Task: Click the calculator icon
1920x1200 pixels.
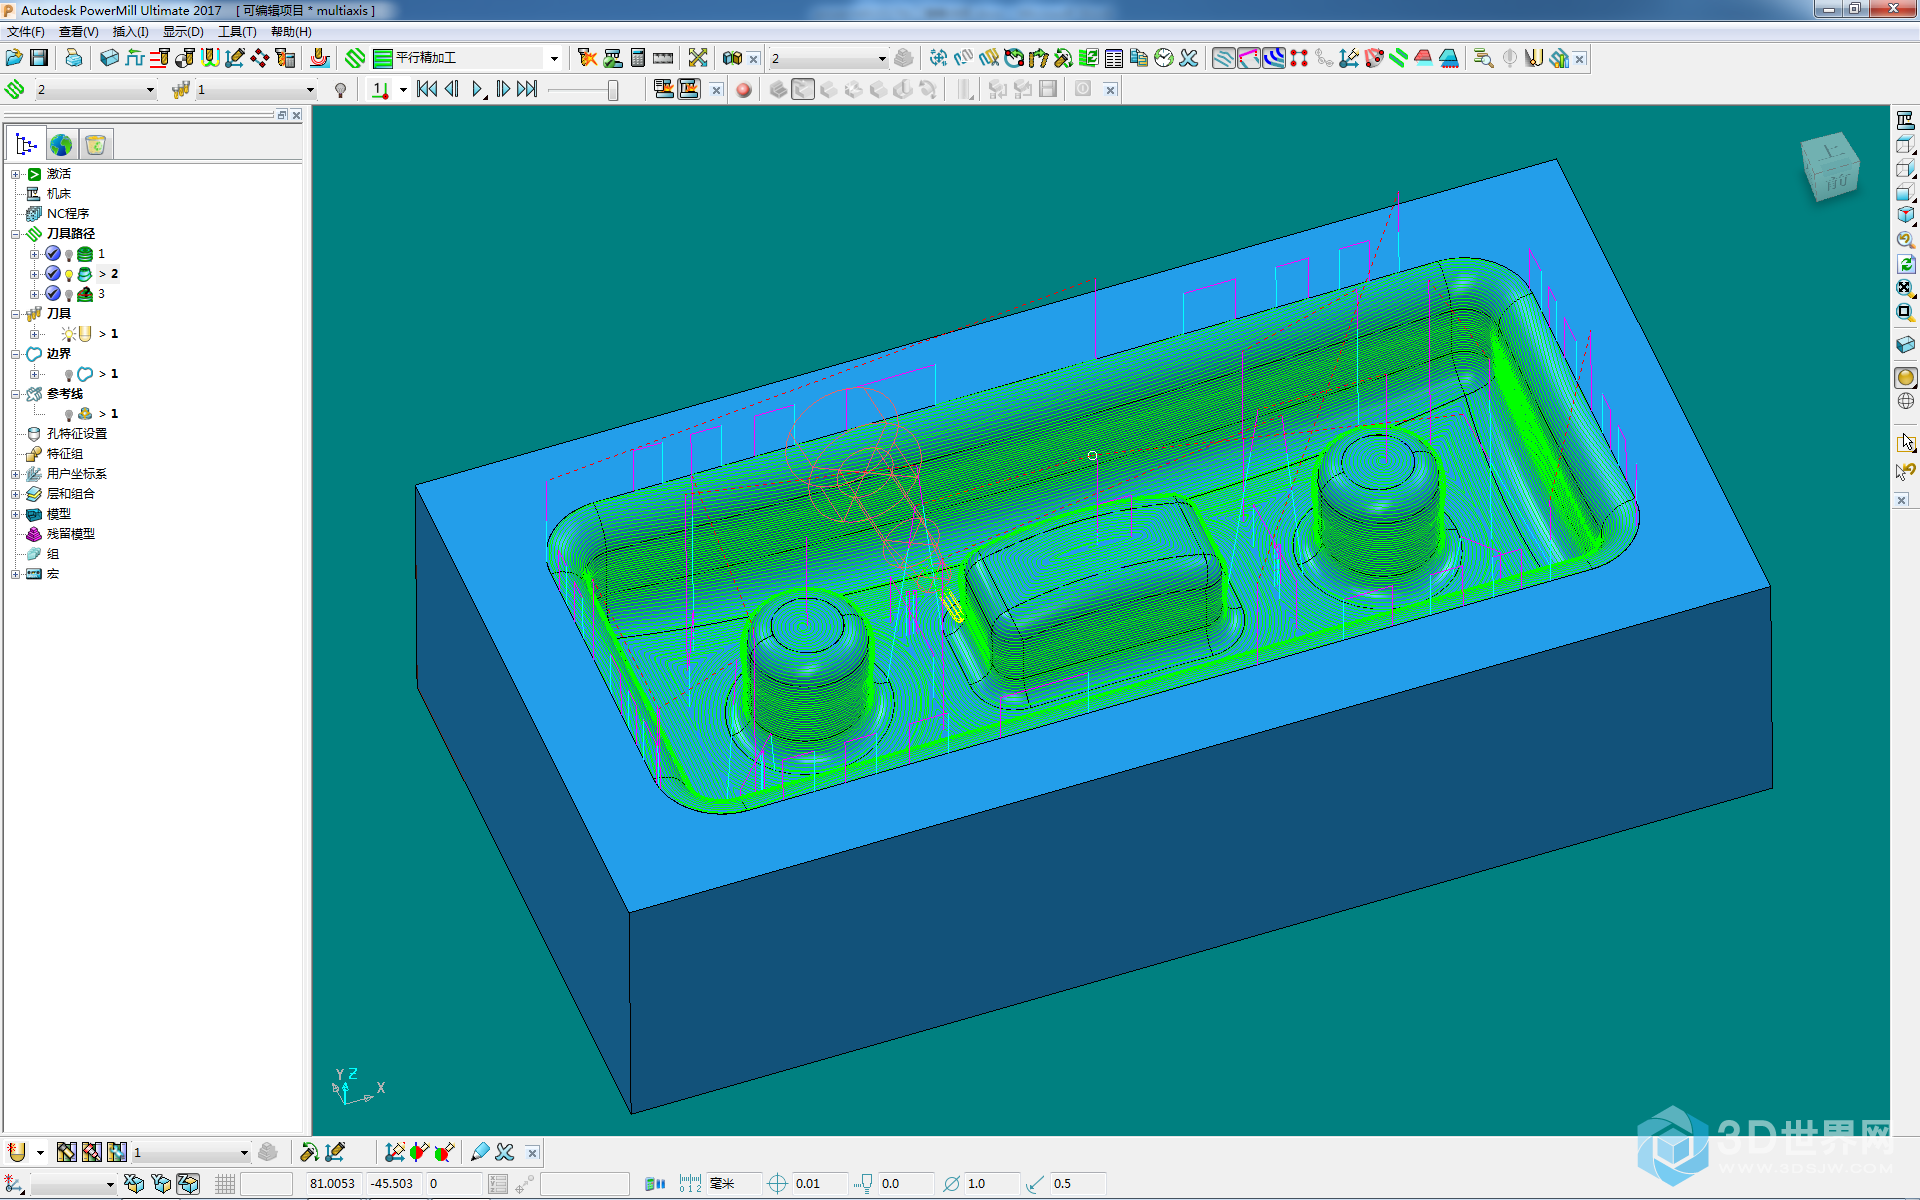Action: [638, 58]
